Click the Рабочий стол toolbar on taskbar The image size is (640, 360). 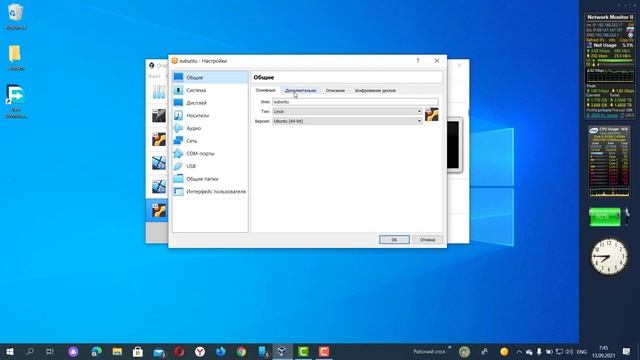pyautogui.click(x=429, y=351)
